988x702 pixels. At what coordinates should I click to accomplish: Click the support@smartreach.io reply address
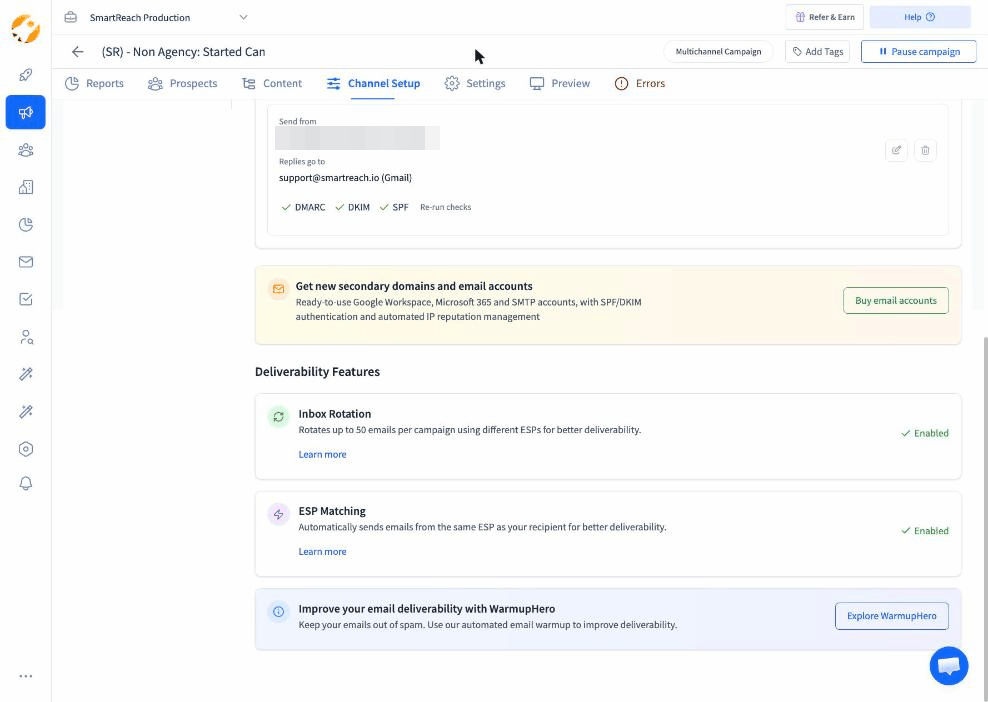[345, 178]
